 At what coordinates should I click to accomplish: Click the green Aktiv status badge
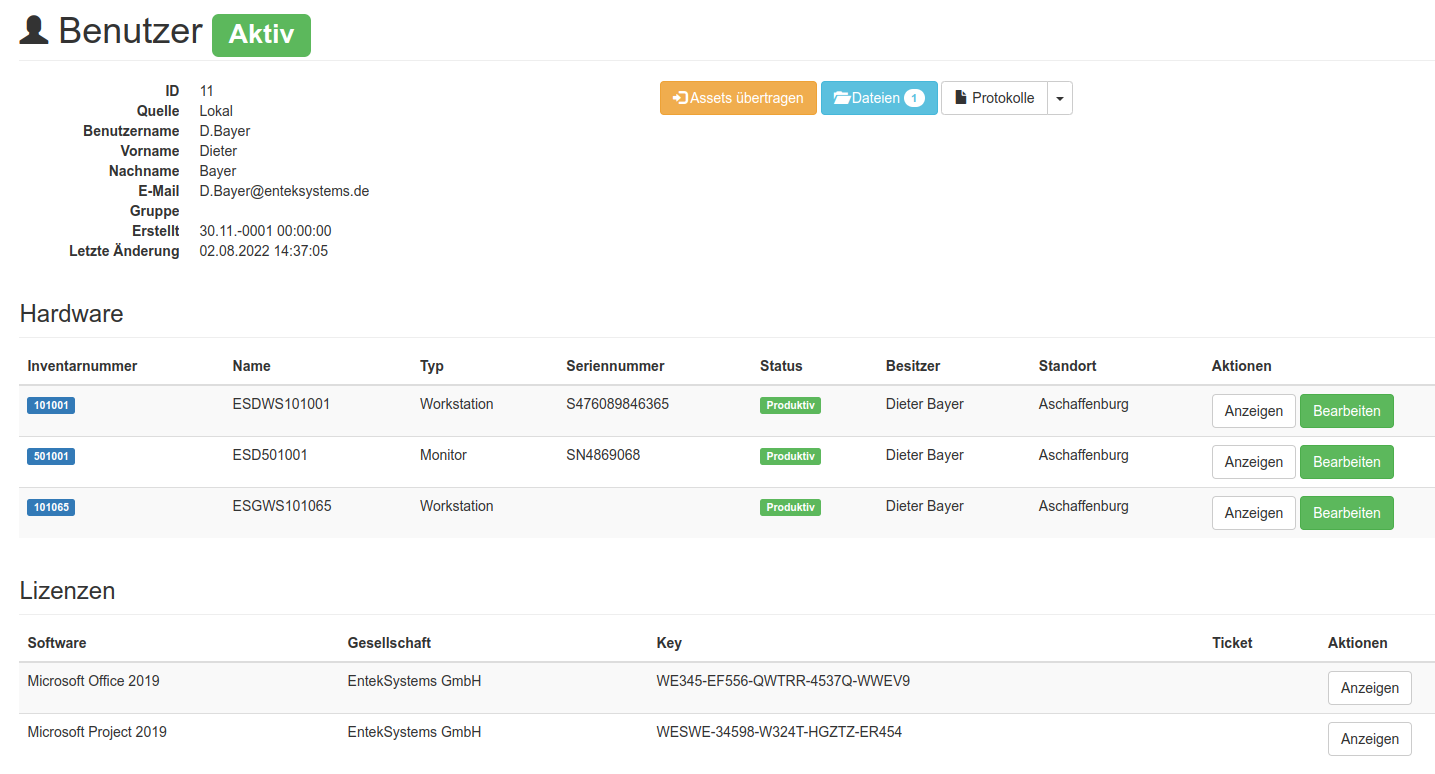[x=261, y=35]
